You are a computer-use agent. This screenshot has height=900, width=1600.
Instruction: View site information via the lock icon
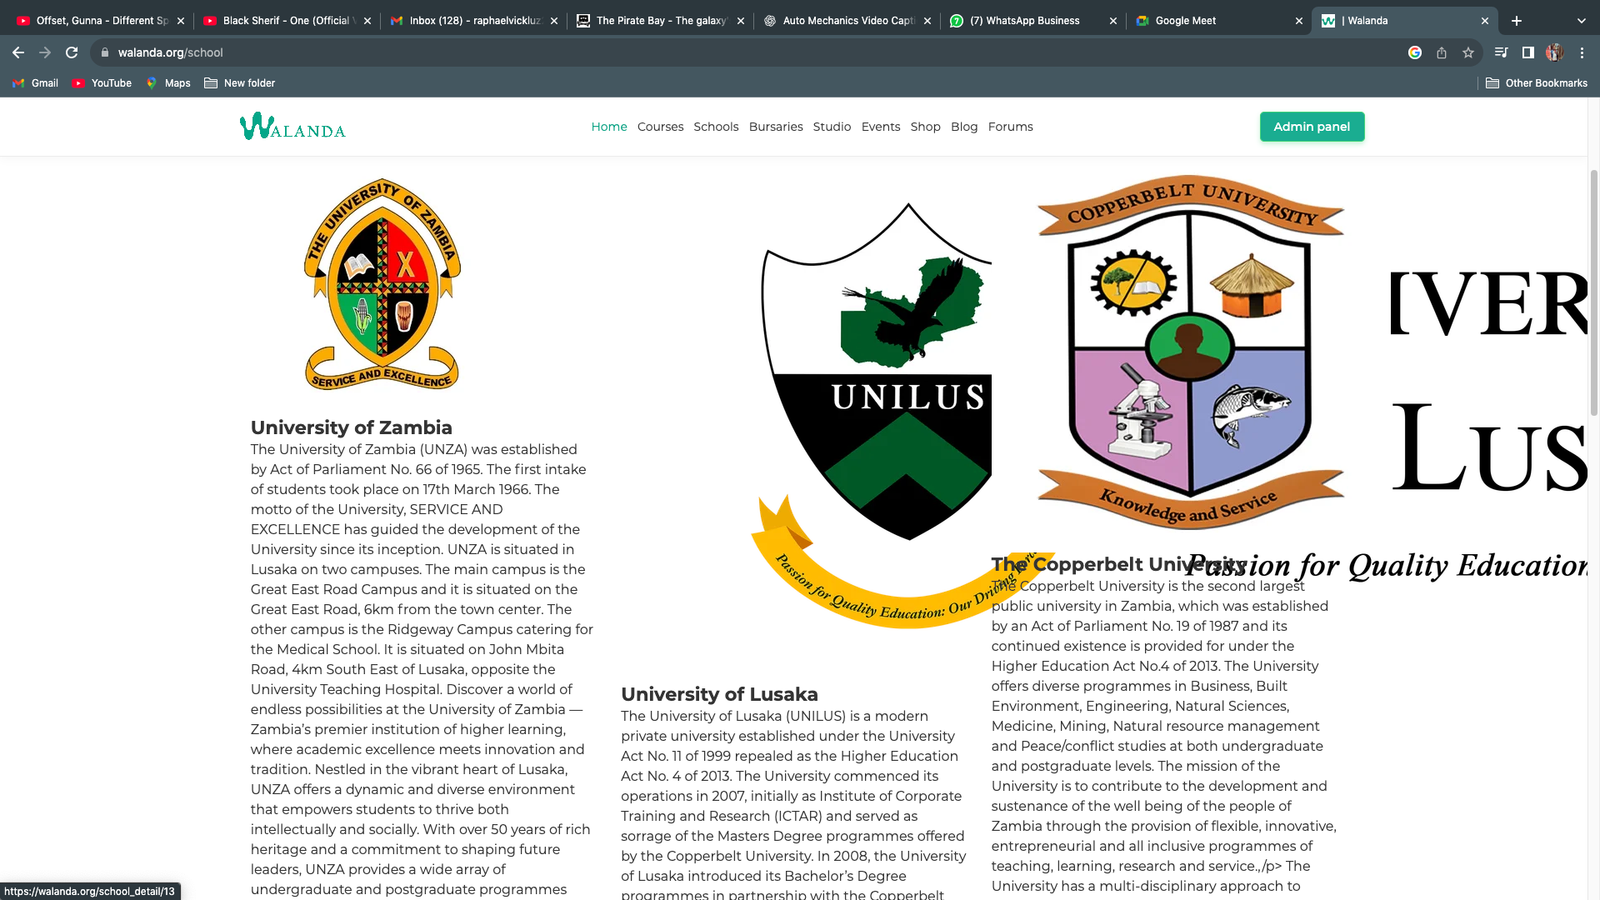[105, 52]
